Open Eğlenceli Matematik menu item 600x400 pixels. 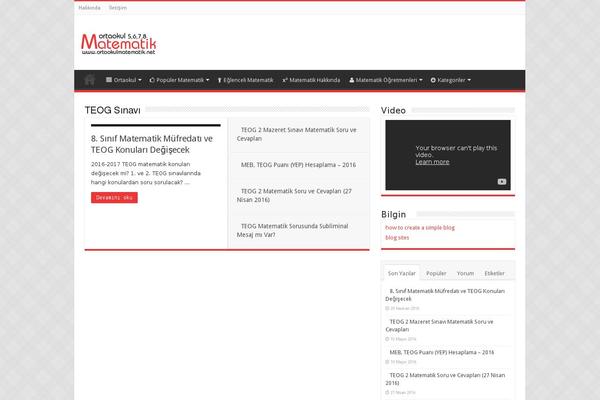coord(245,80)
